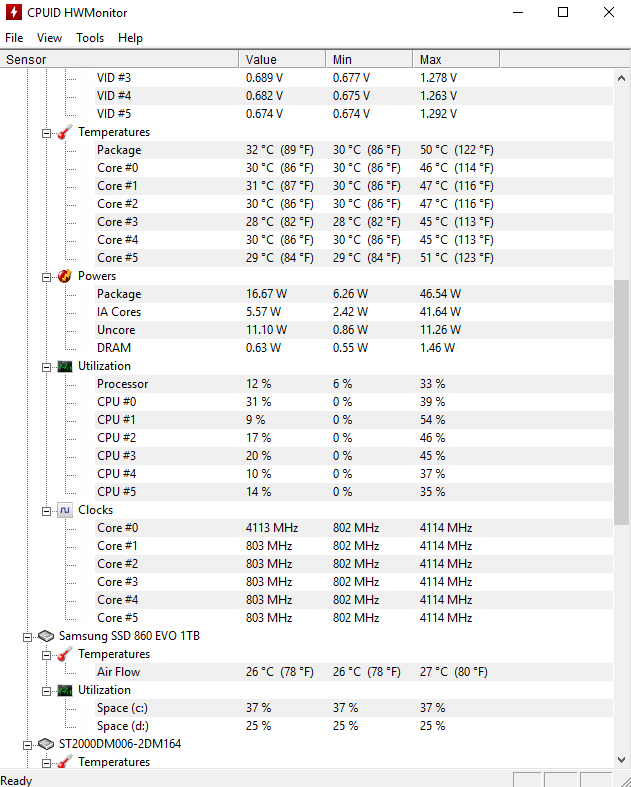The height and width of the screenshot is (787, 631).
Task: Click the thermometer icon beside CPU Temperatures
Action: click(x=64, y=132)
